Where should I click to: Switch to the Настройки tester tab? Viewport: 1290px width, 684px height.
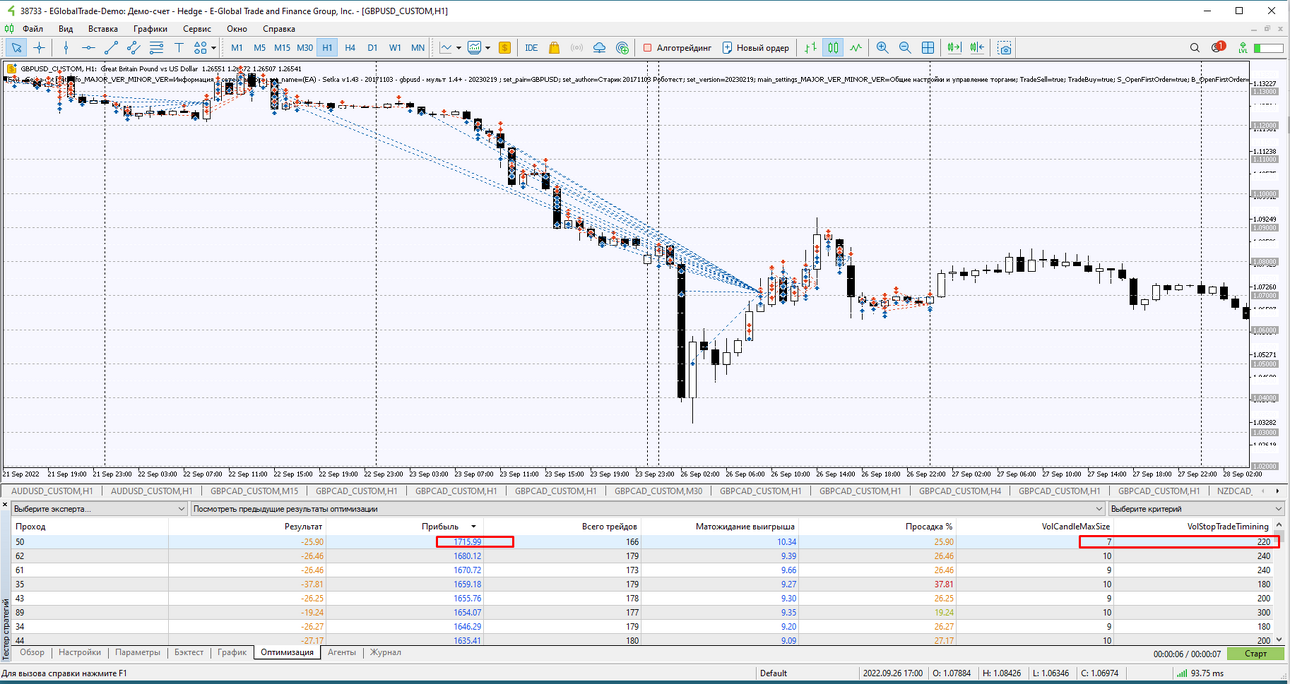[x=79, y=652]
